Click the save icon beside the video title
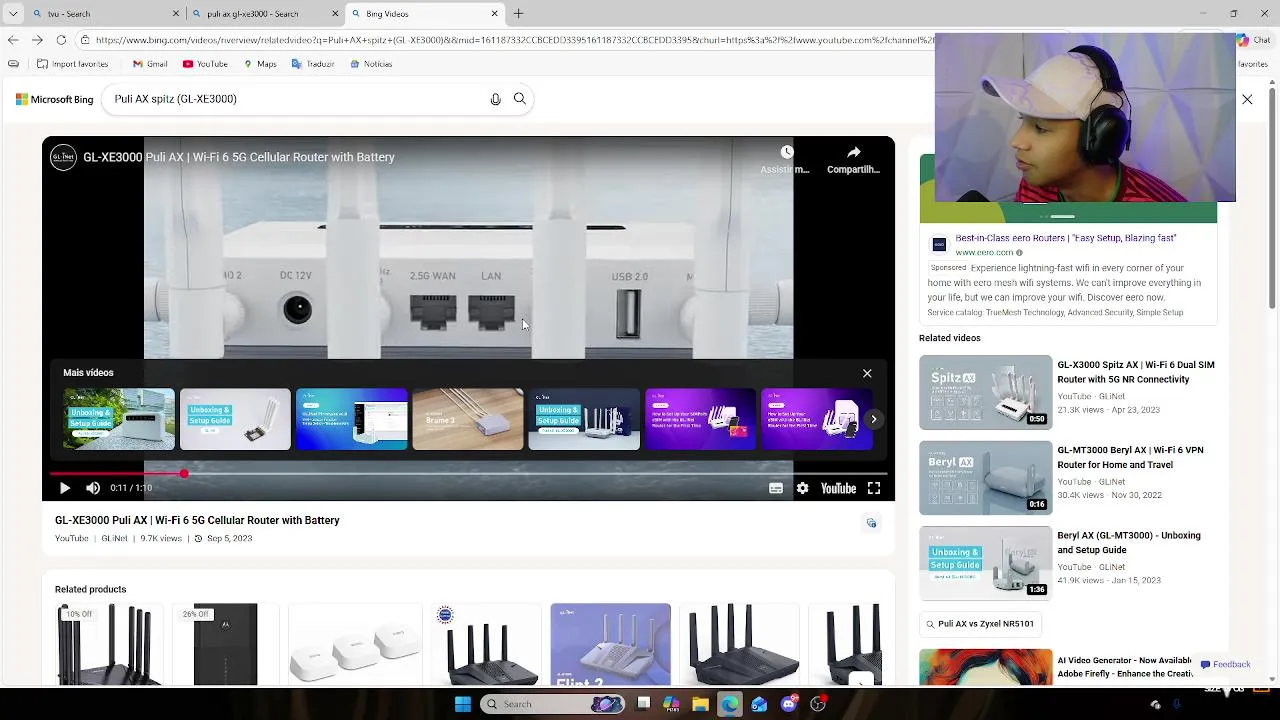 point(871,523)
